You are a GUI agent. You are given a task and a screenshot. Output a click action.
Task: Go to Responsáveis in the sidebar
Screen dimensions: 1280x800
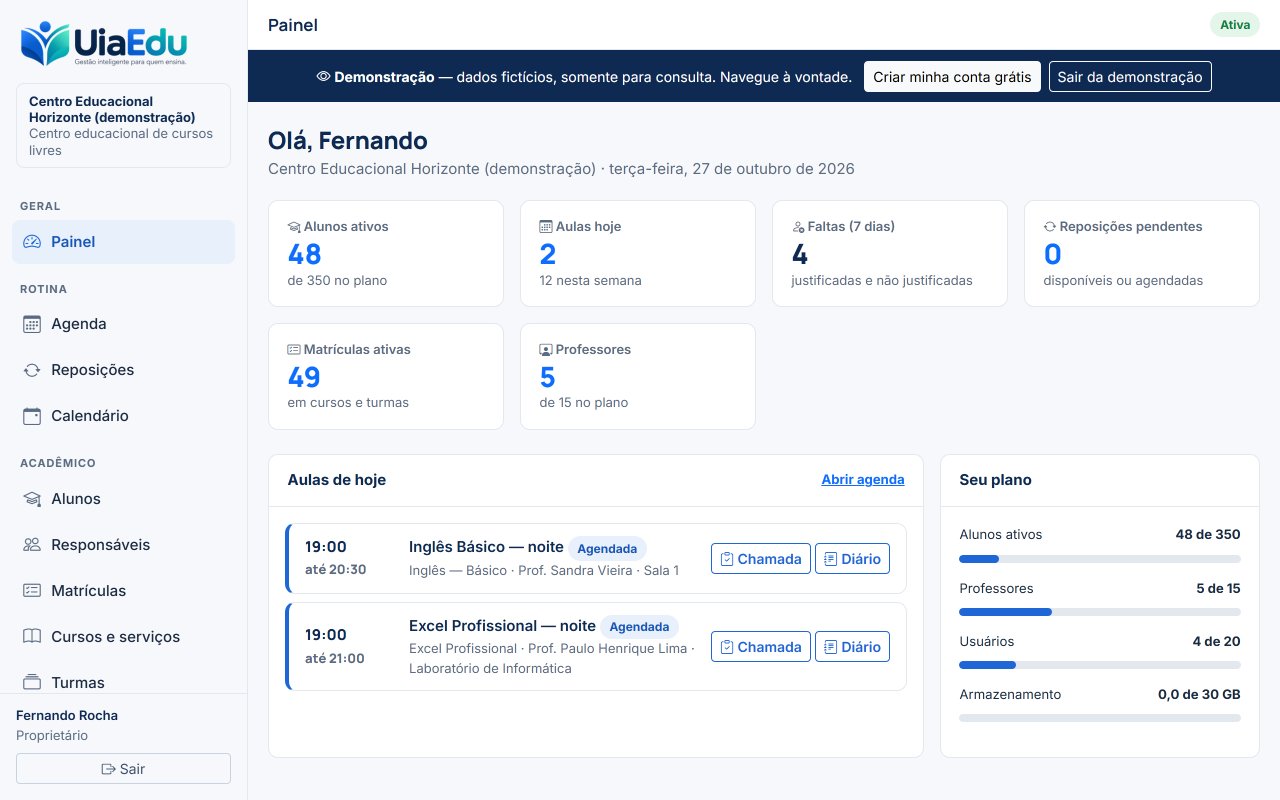124,545
